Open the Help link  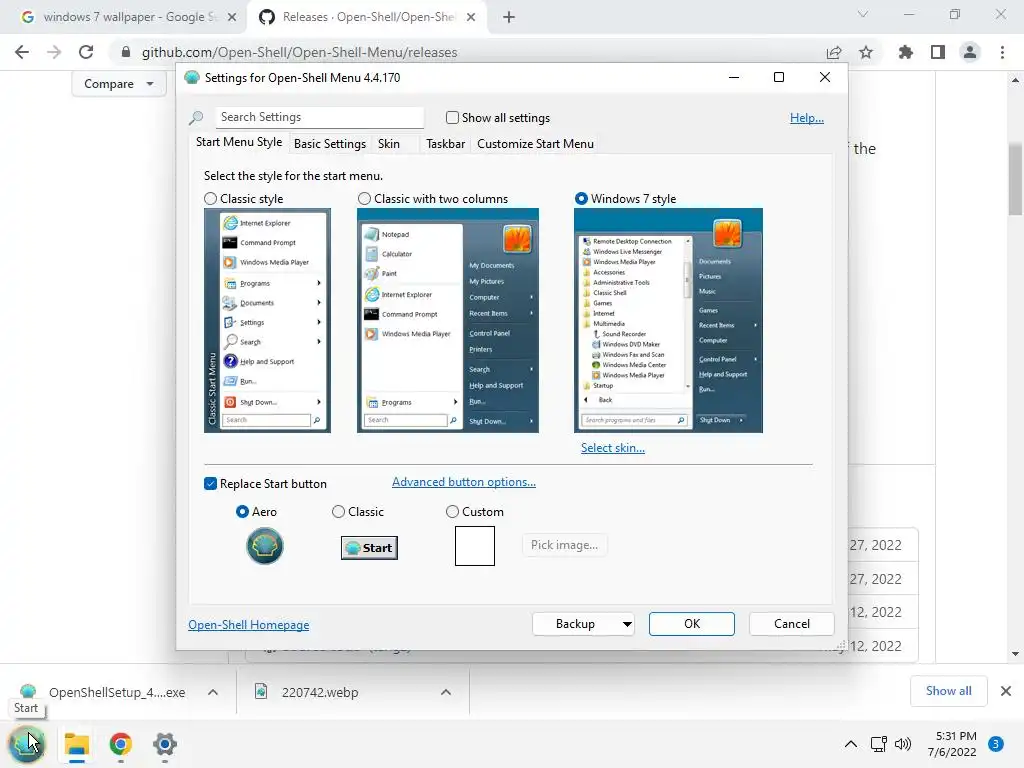pyautogui.click(x=807, y=118)
